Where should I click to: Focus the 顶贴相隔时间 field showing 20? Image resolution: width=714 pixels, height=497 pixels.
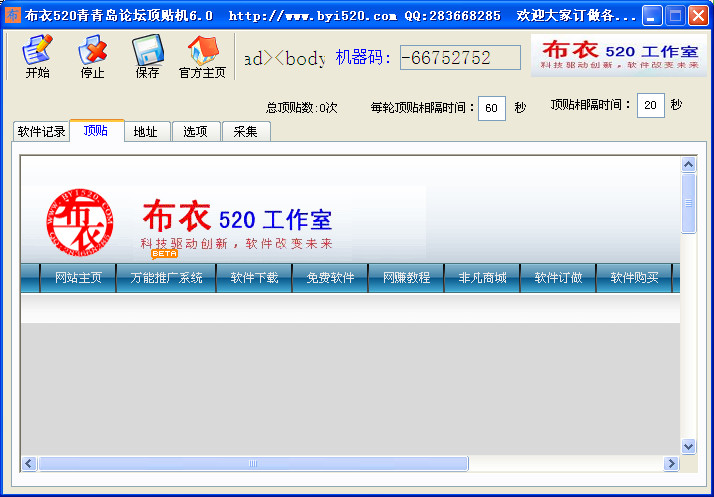click(x=650, y=105)
